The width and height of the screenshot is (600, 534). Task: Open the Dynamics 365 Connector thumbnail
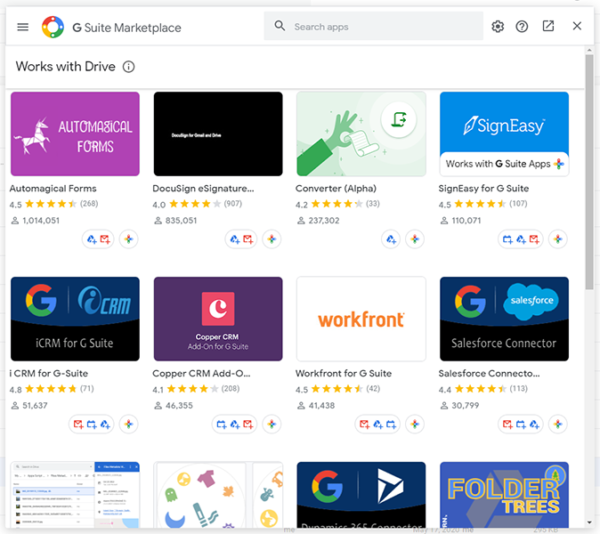click(x=361, y=495)
